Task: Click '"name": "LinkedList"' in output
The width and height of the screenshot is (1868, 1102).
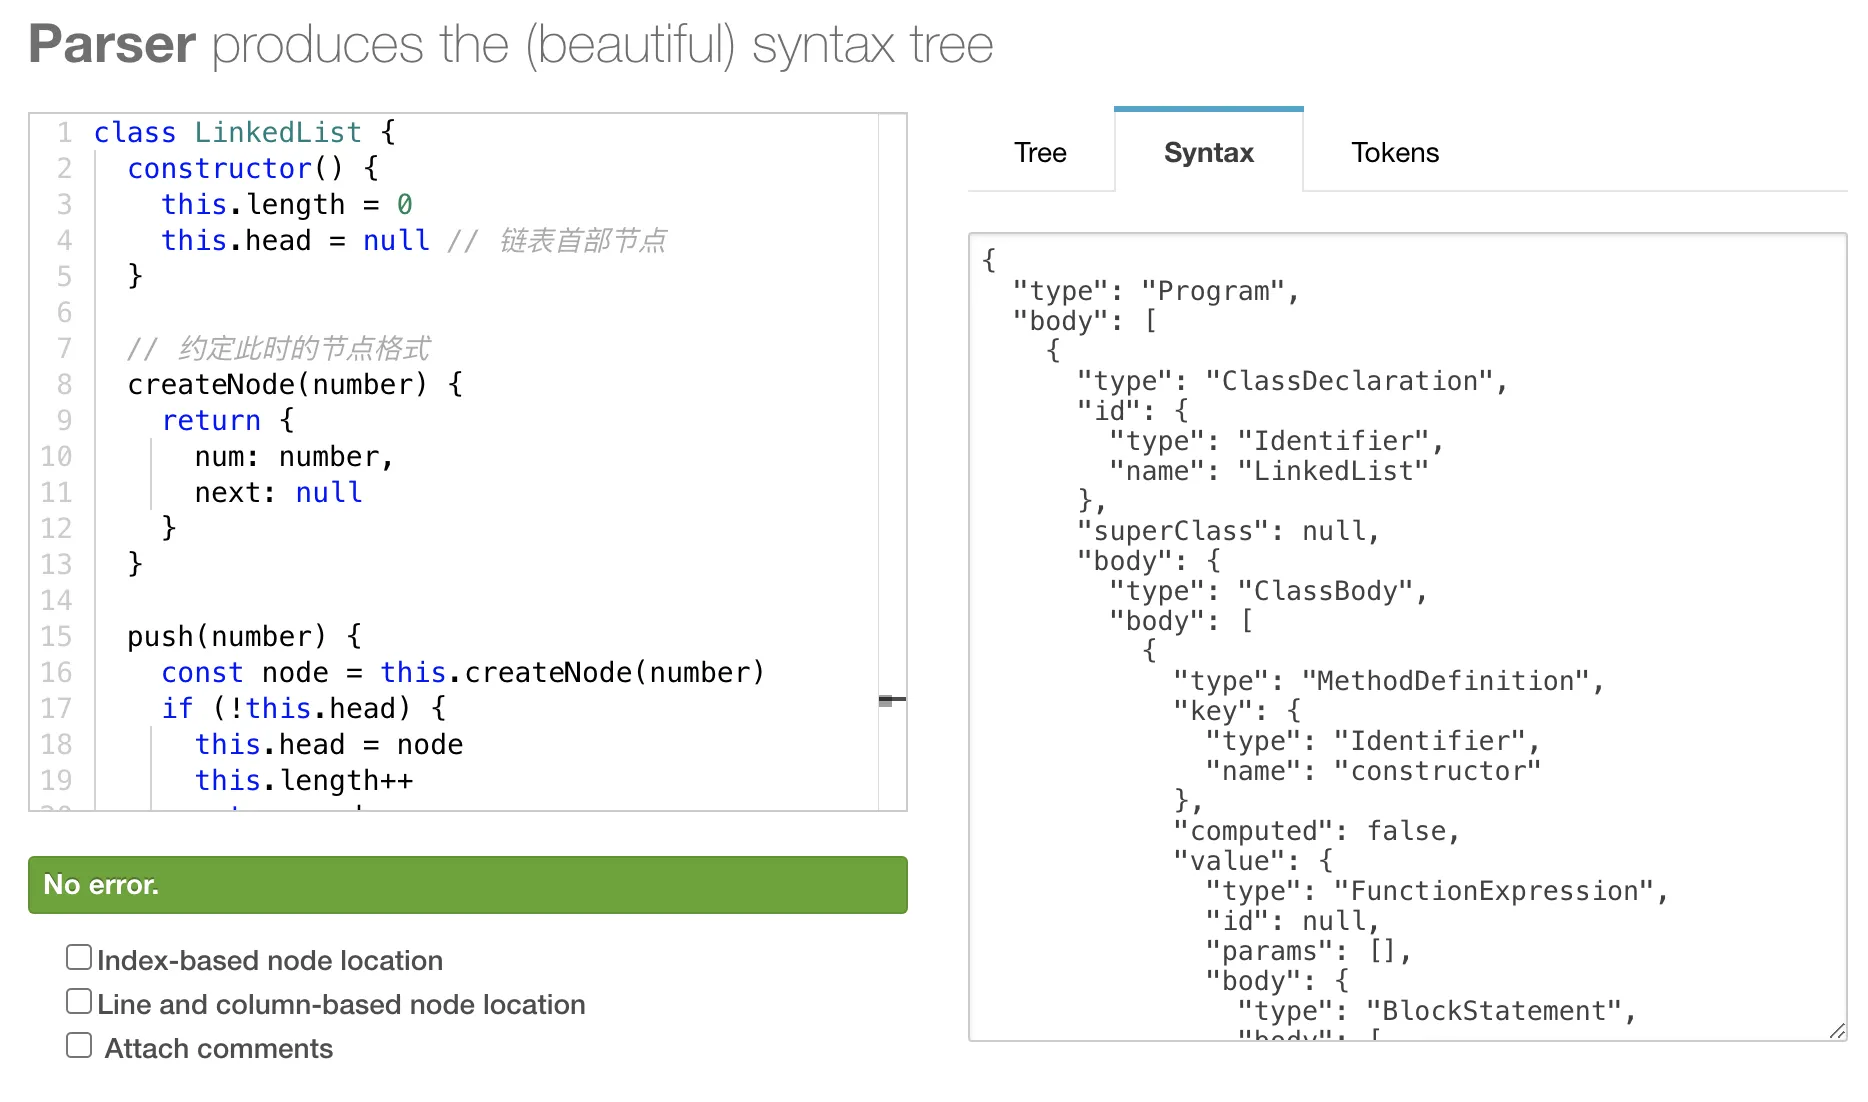Action: pos(1269,471)
